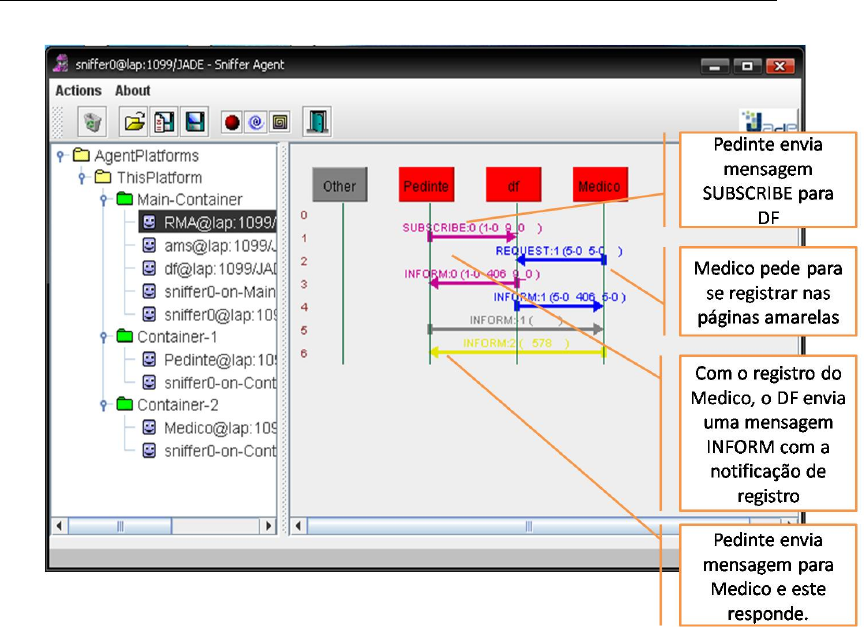Image resolution: width=864 pixels, height=627 pixels.
Task: Close the Sniffer Agent window
Action: (780, 66)
